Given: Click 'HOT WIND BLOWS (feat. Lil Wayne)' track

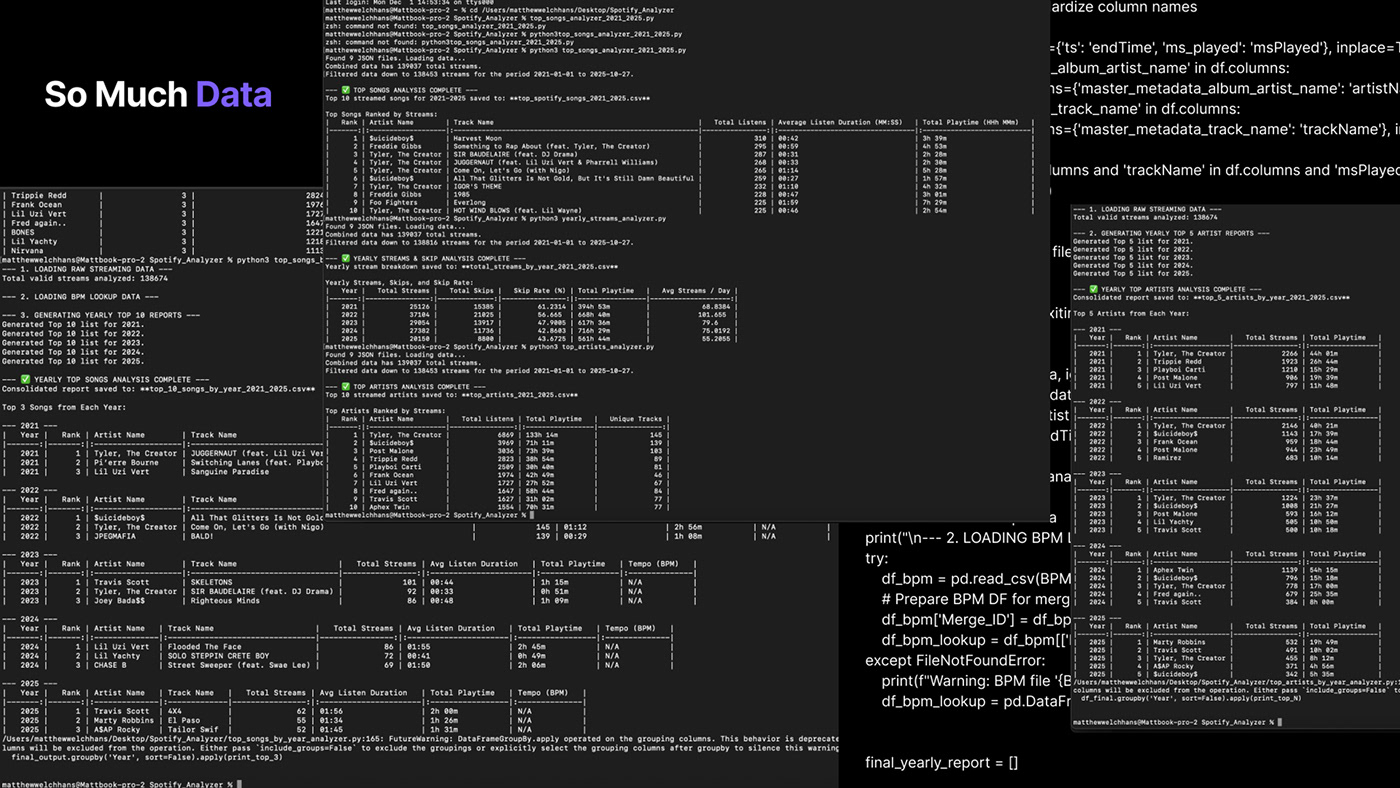Looking at the screenshot, I should (516, 211).
